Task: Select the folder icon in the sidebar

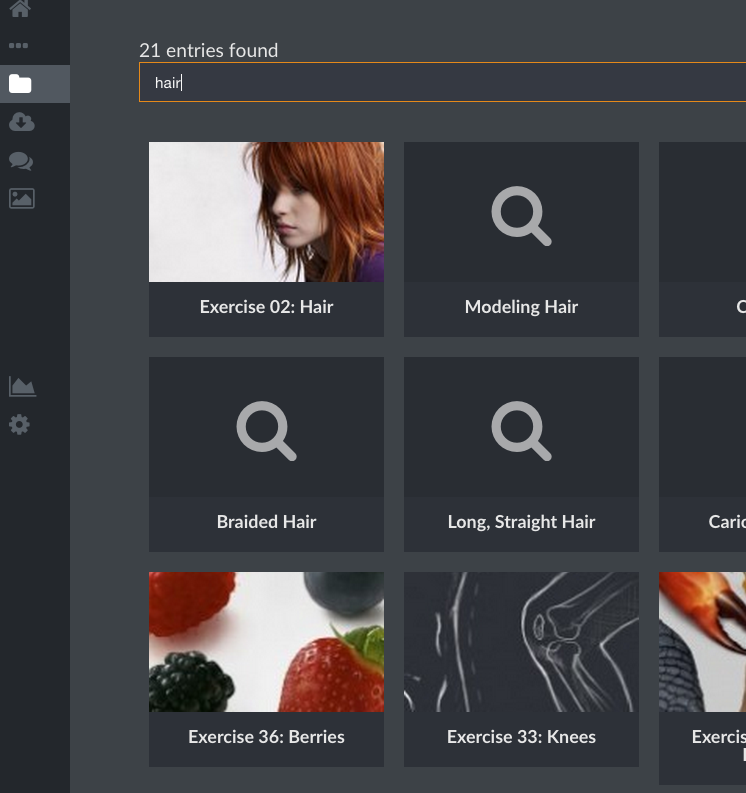Action: 20,83
